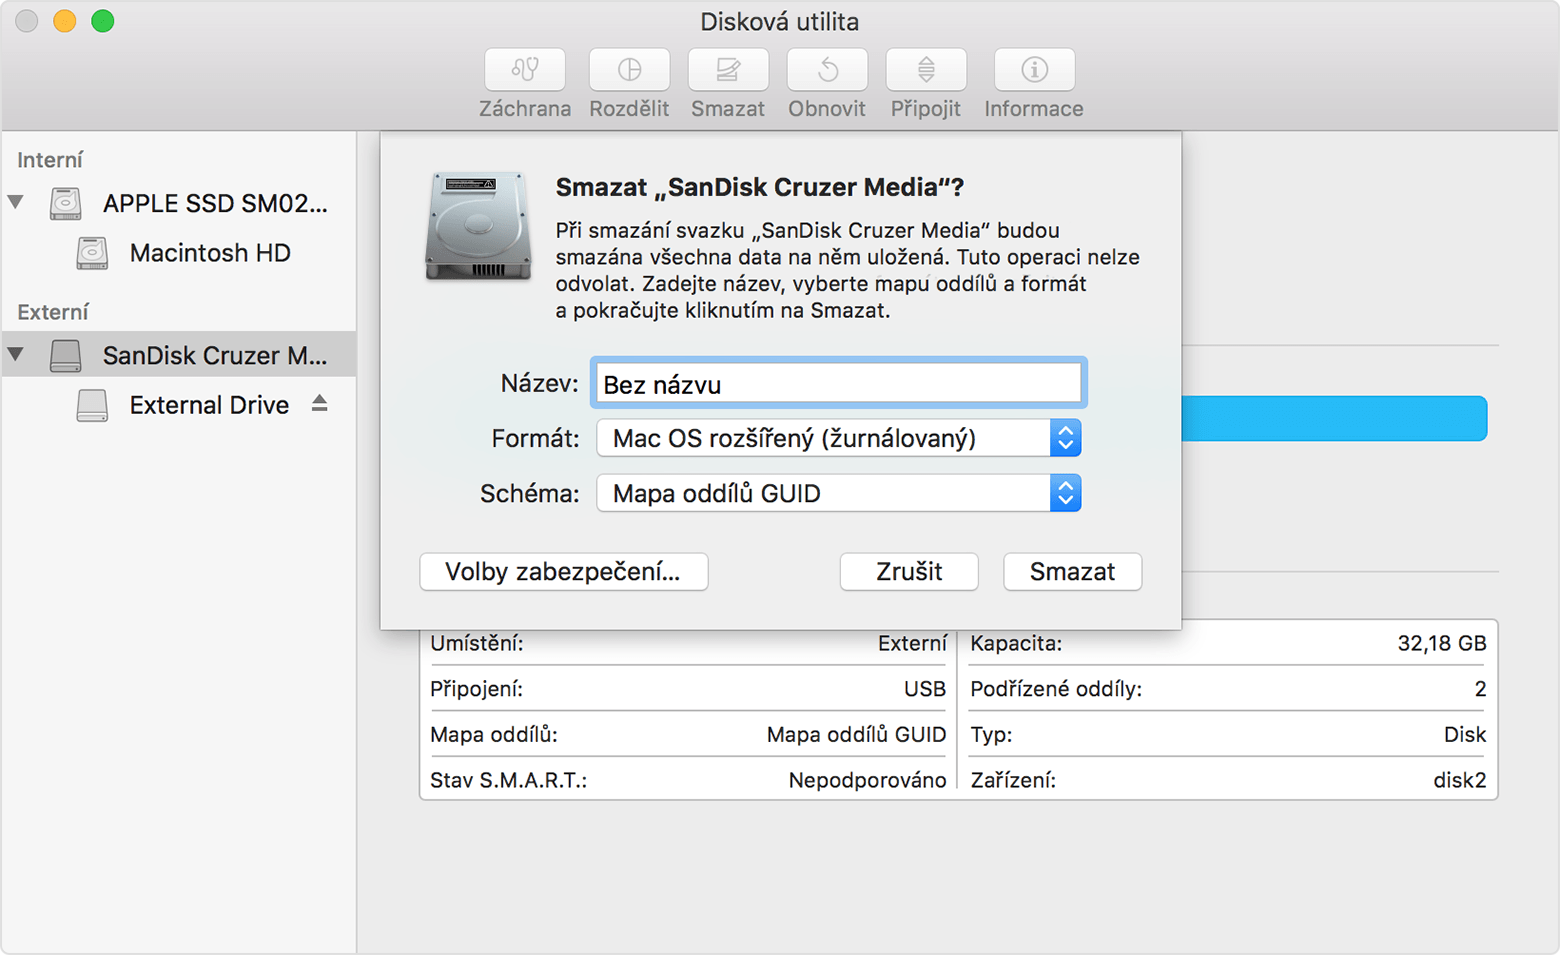Click the yellow minimize window button
Image resolution: width=1560 pixels, height=956 pixels.
(64, 21)
